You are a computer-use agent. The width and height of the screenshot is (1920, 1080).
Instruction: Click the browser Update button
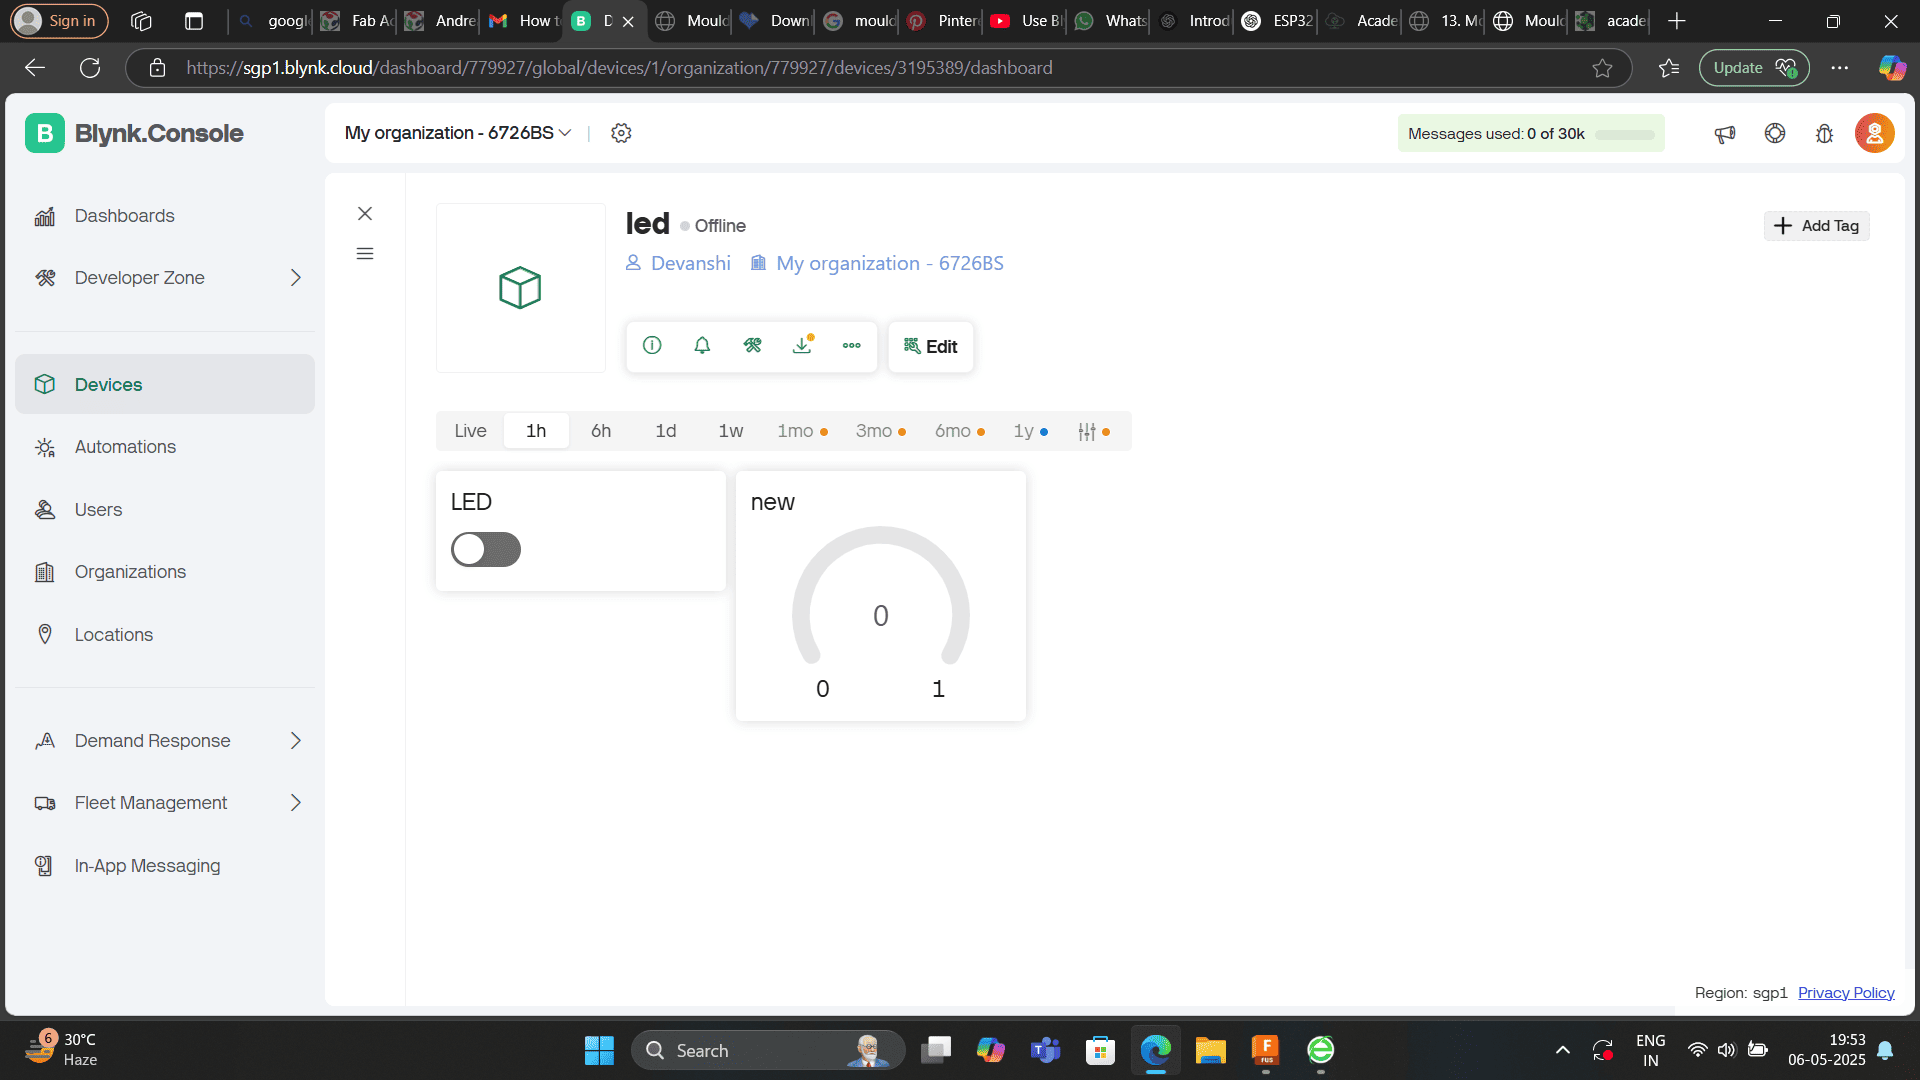click(x=1754, y=68)
